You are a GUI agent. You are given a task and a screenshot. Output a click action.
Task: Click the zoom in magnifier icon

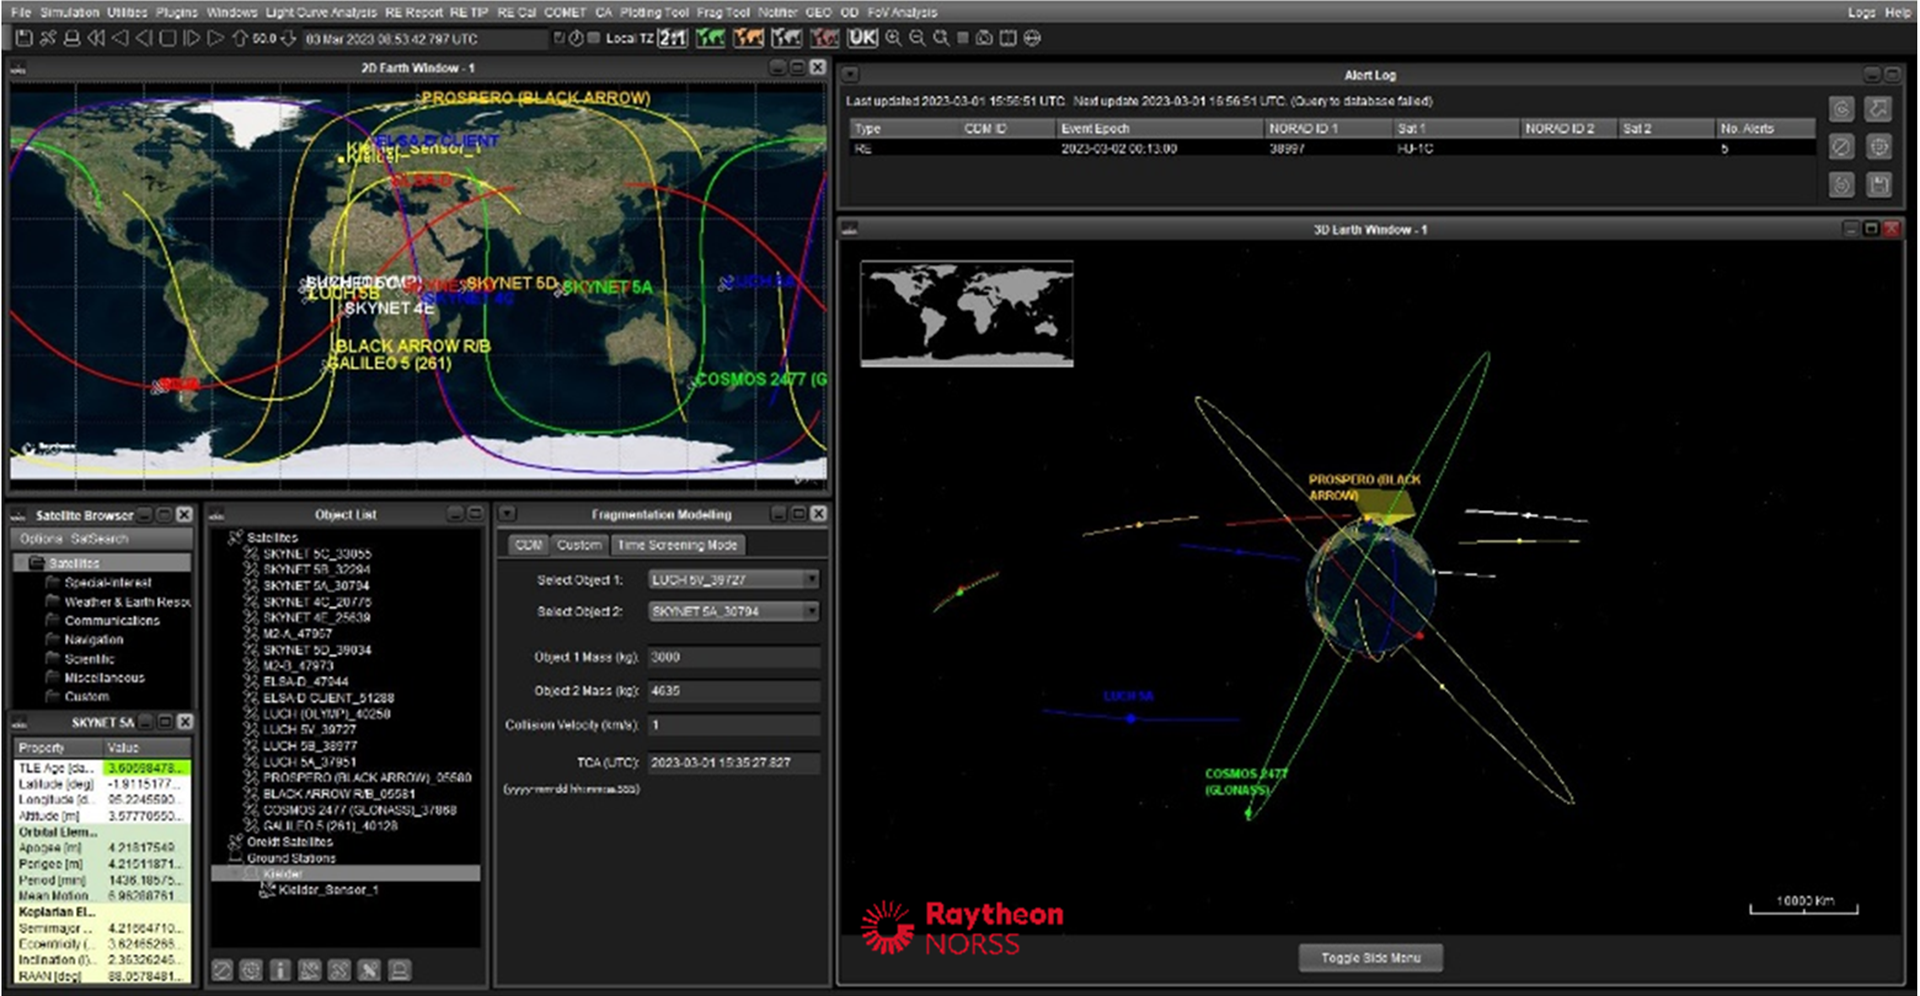(893, 38)
